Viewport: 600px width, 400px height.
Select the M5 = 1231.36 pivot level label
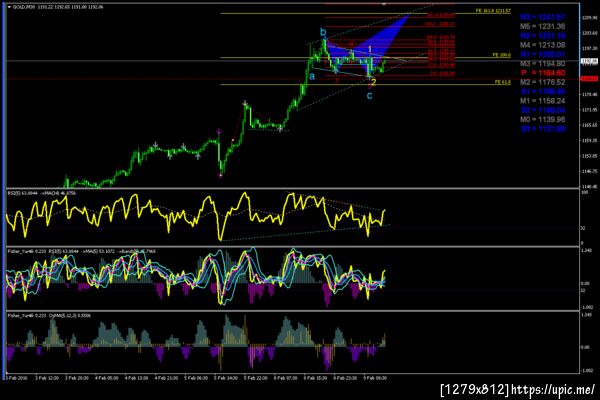coord(542,26)
